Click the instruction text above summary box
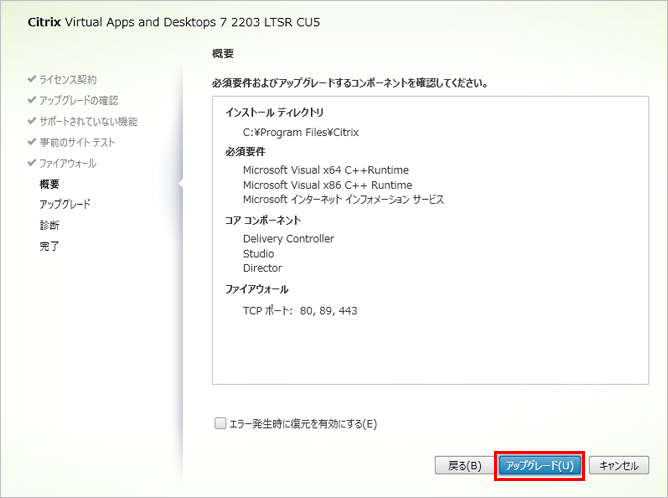Image resolution: width=668 pixels, height=498 pixels. click(350, 83)
